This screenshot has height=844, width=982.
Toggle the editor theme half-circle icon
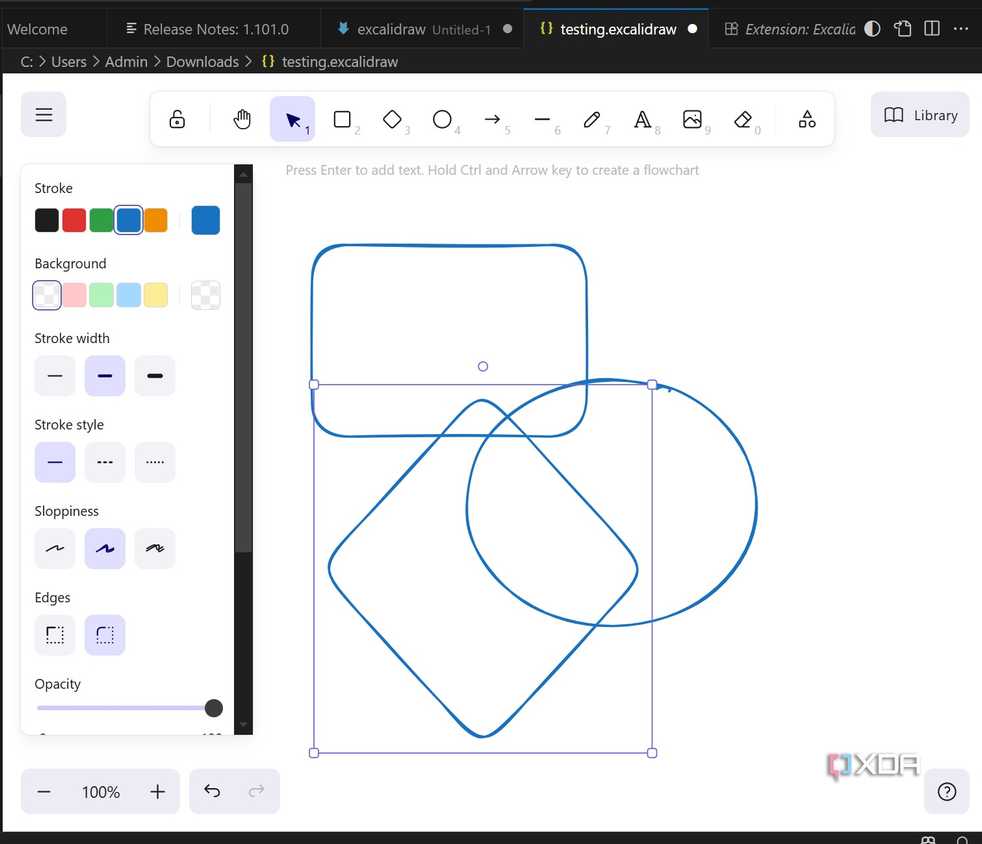click(x=872, y=29)
